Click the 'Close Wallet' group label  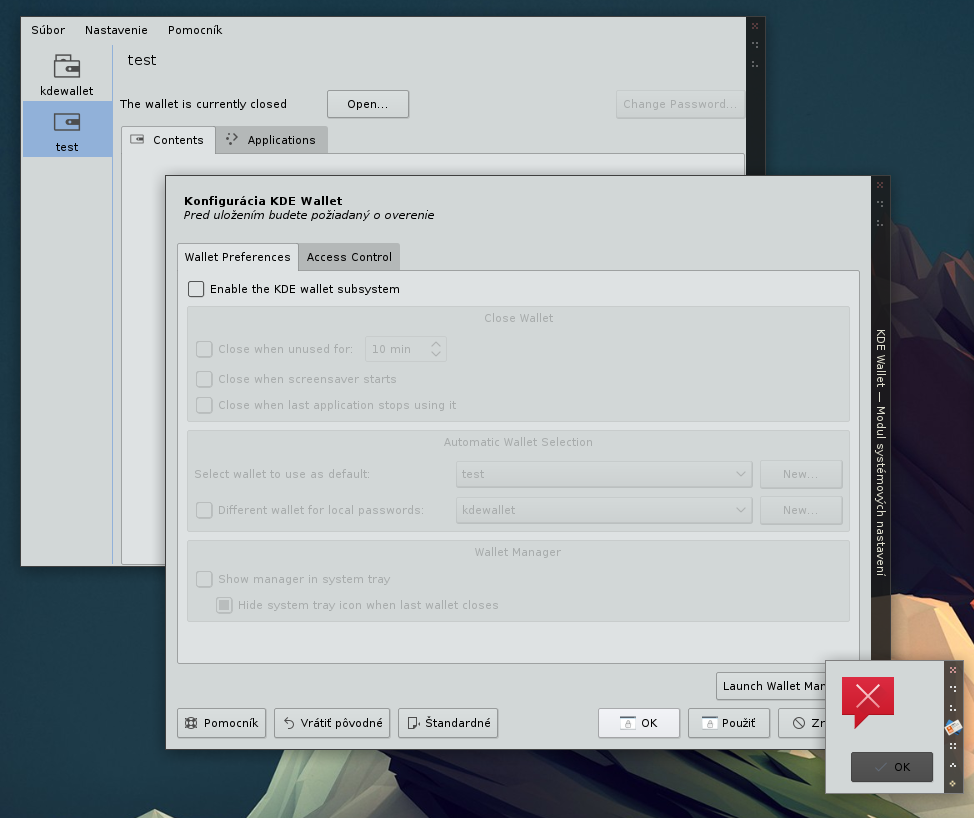[x=519, y=318]
